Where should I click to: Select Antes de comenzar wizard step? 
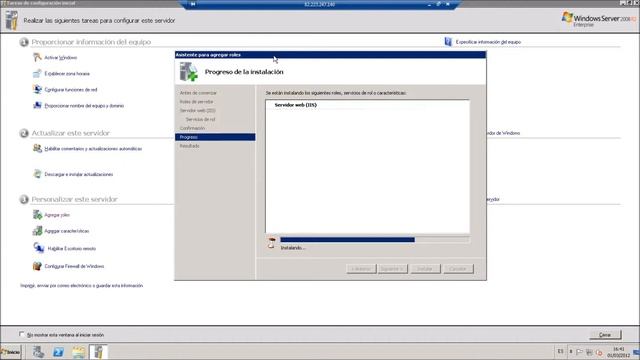click(x=198, y=93)
